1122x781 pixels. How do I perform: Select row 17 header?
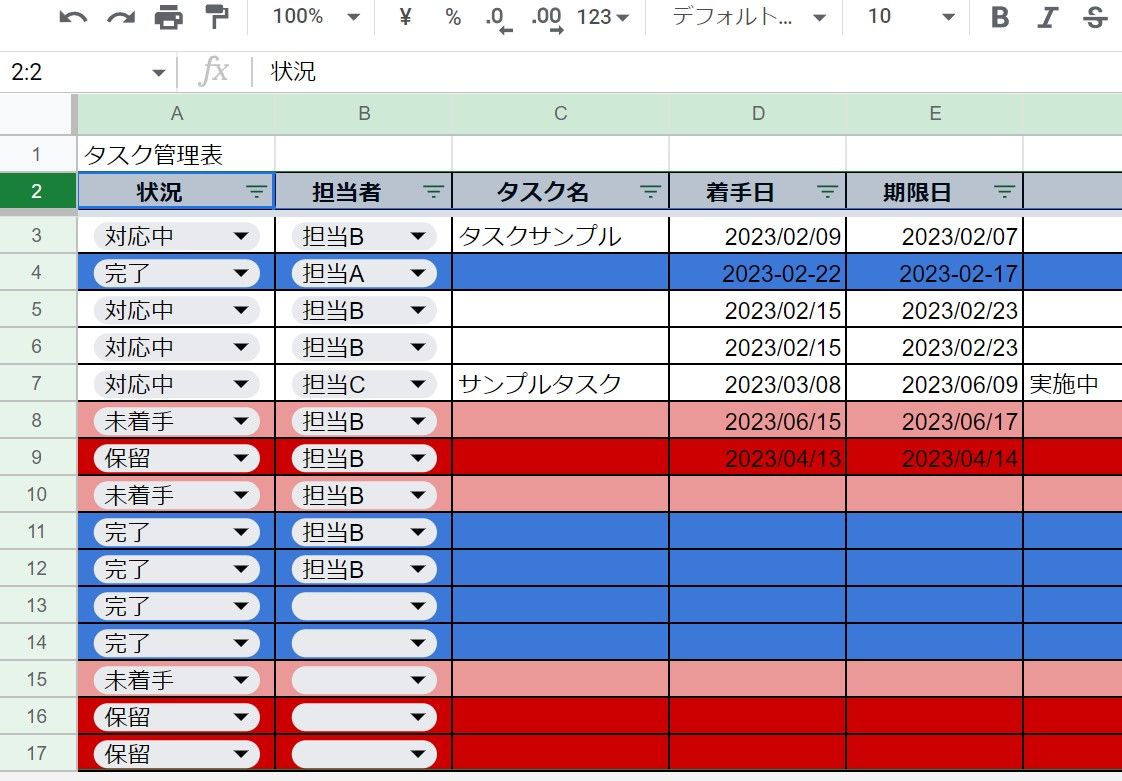click(x=37, y=753)
